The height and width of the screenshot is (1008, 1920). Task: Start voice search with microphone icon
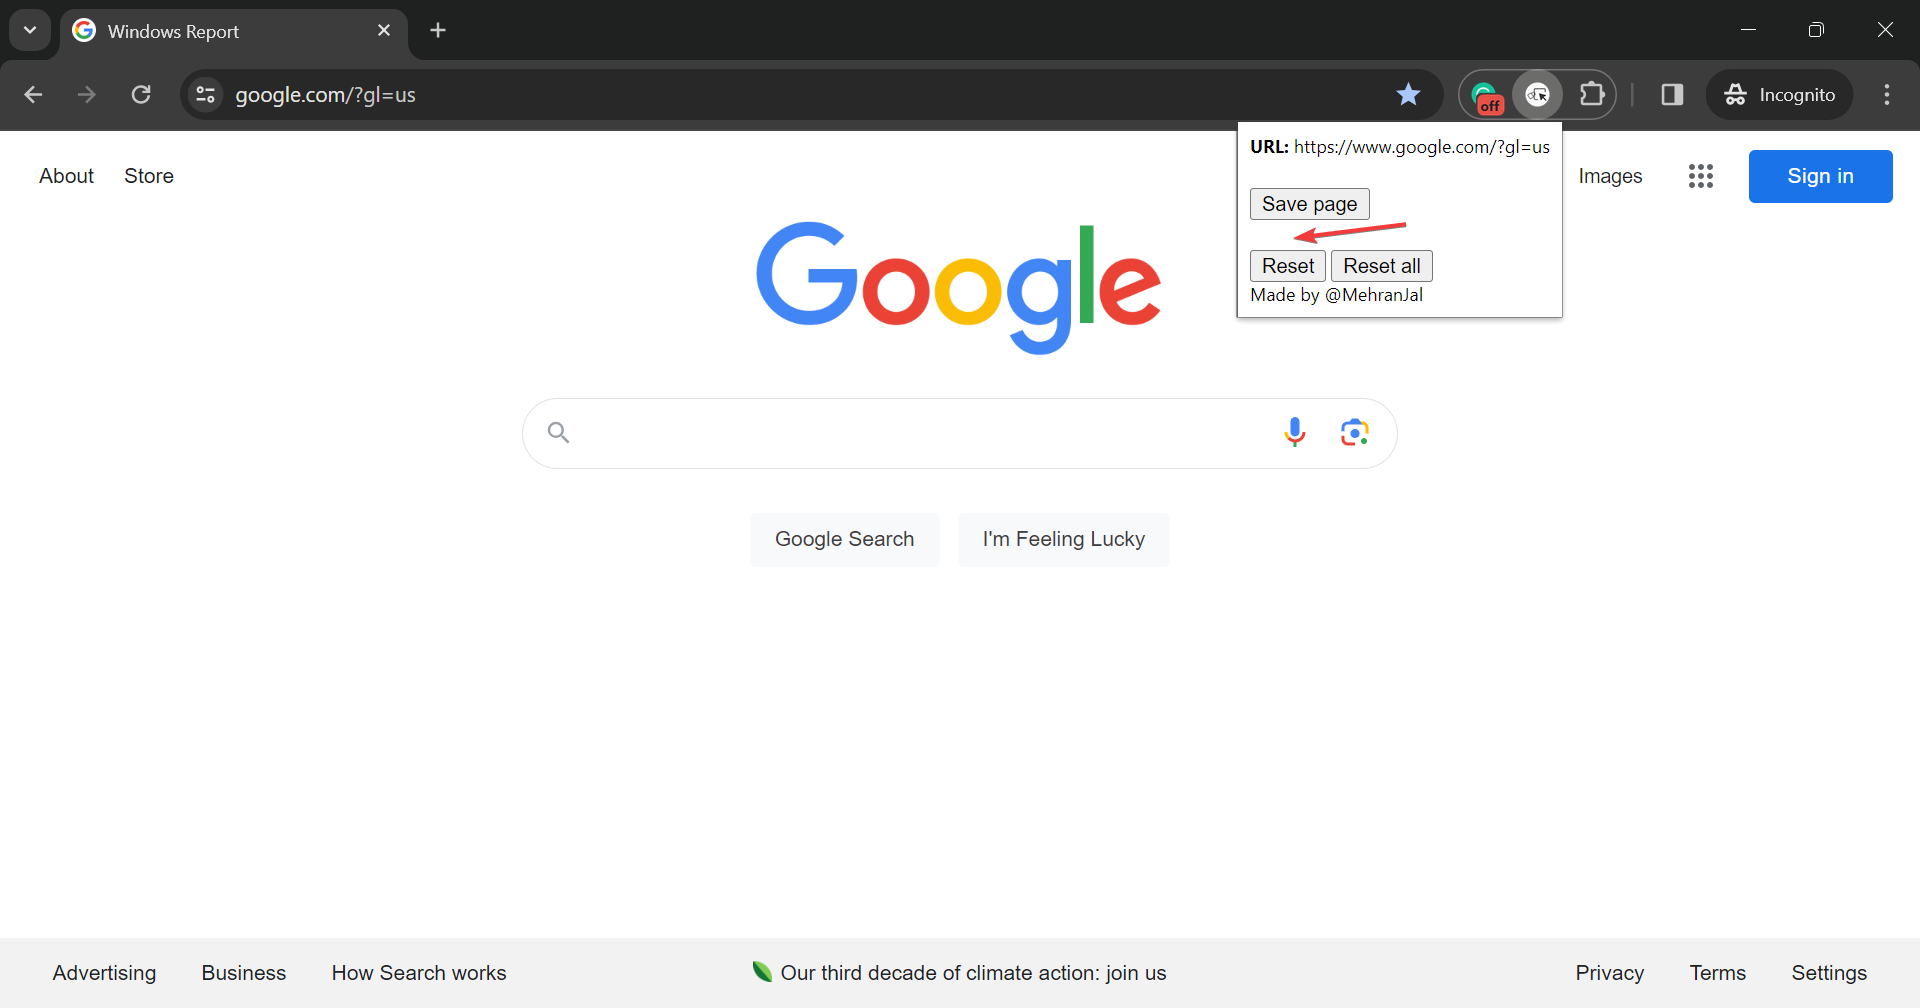(x=1295, y=432)
